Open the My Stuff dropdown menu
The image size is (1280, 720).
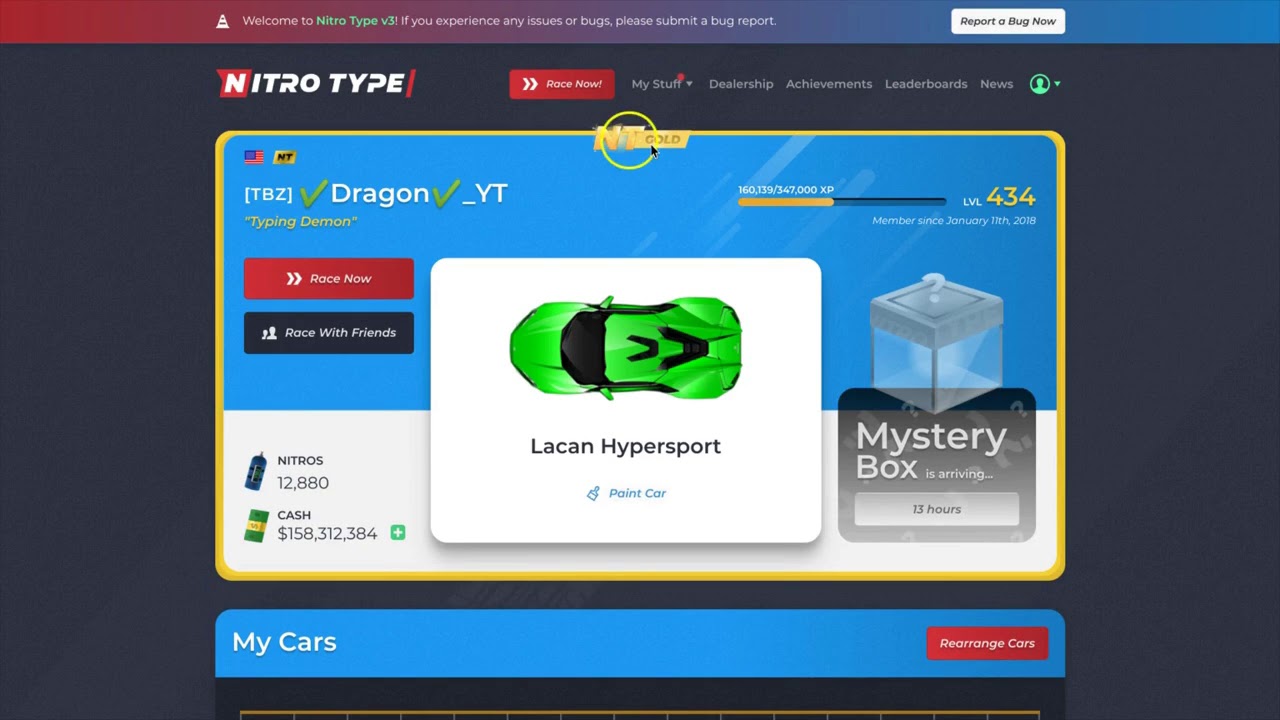click(x=662, y=84)
